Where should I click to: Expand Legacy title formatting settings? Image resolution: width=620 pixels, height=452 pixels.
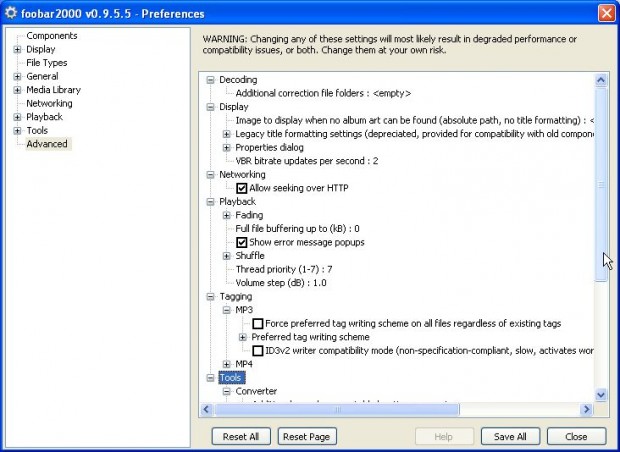(x=227, y=134)
